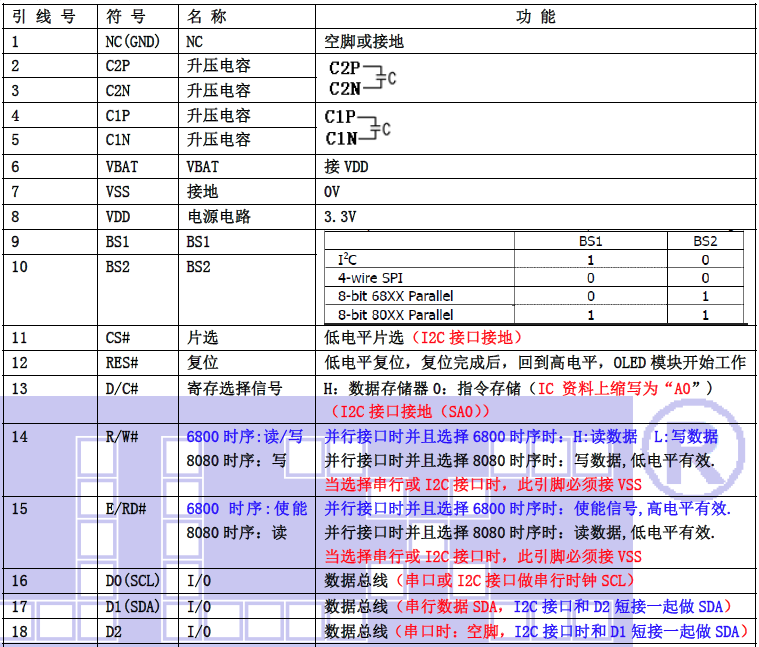Select the I²C row label in interface table
Screen dimensions: 759x647
click(x=346, y=259)
